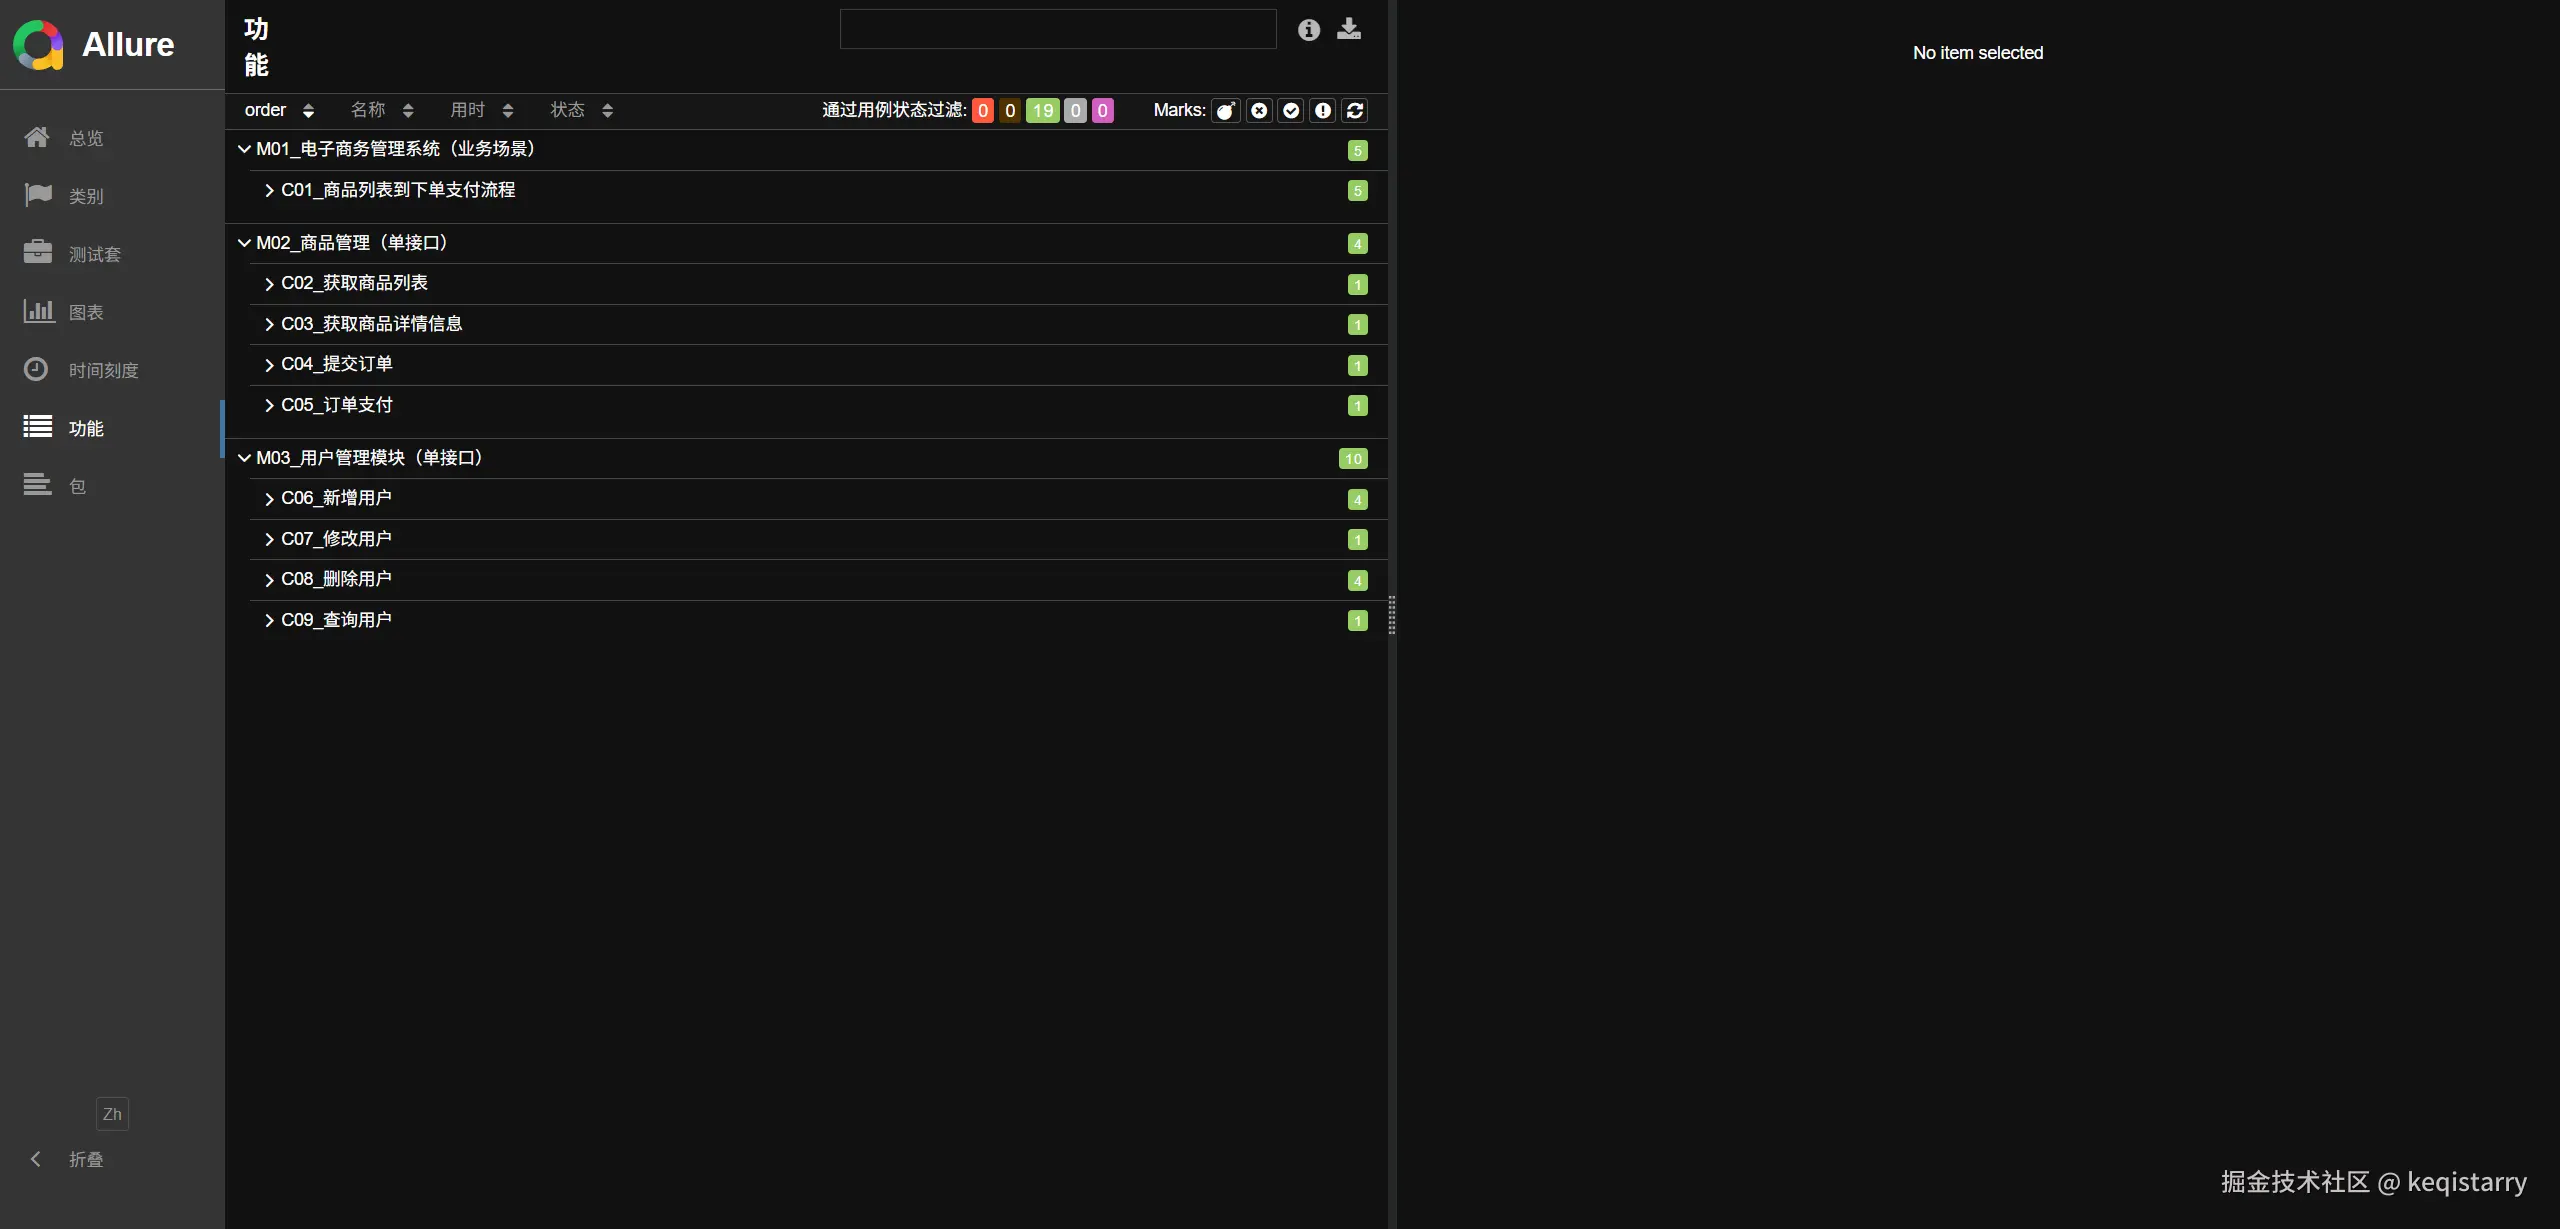This screenshot has height=1229, width=2560.
Task: Toggle the green passed status filter 19
Action: click(x=1042, y=111)
